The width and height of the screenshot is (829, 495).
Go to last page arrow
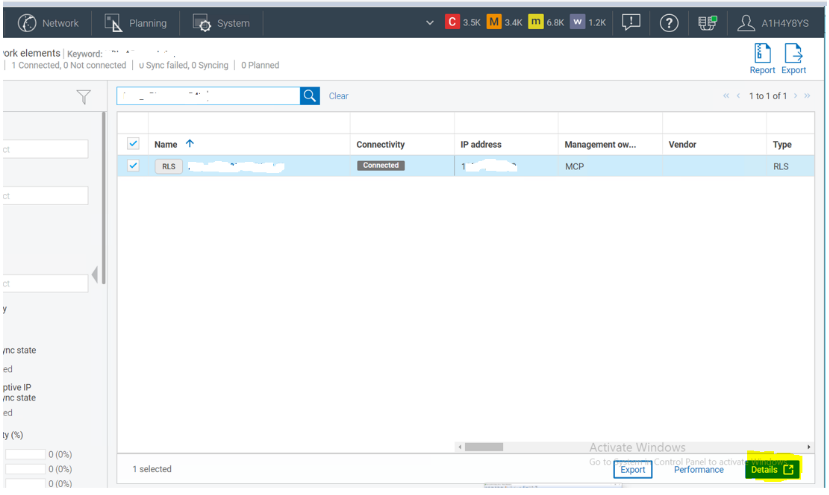807,96
